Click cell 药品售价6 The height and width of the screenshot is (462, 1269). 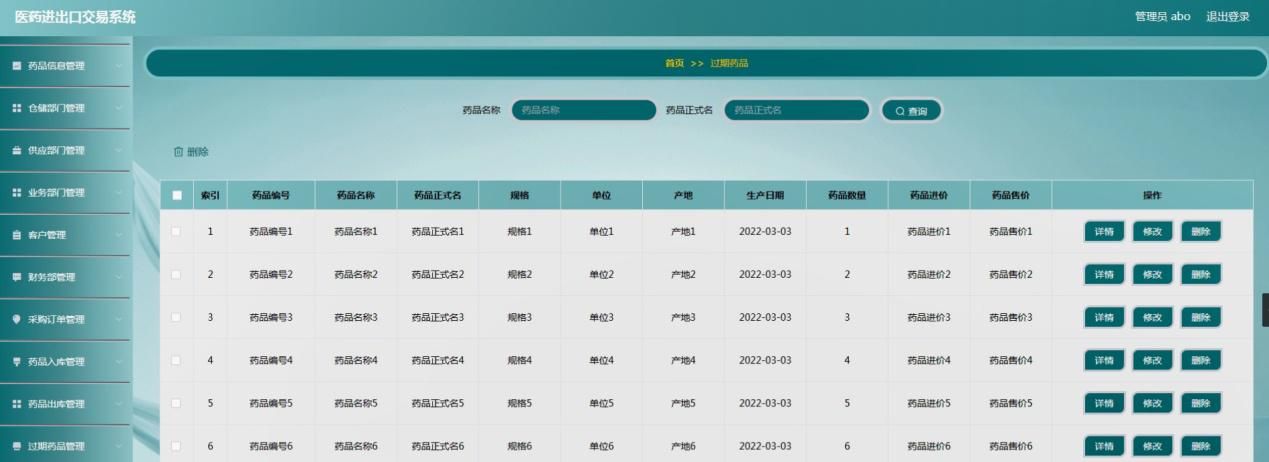coord(1011,446)
